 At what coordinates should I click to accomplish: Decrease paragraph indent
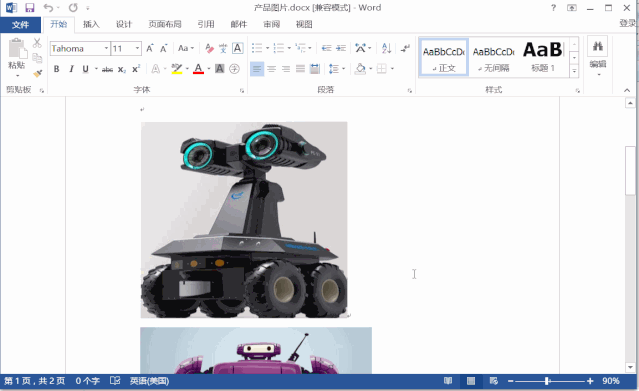[x=326, y=49]
